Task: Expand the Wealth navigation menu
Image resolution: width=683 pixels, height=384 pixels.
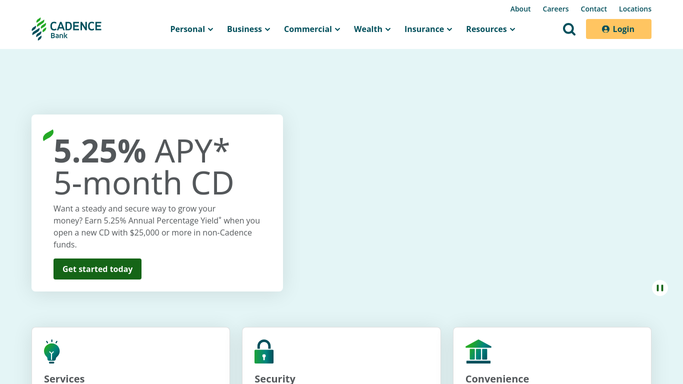Action: 372,29
